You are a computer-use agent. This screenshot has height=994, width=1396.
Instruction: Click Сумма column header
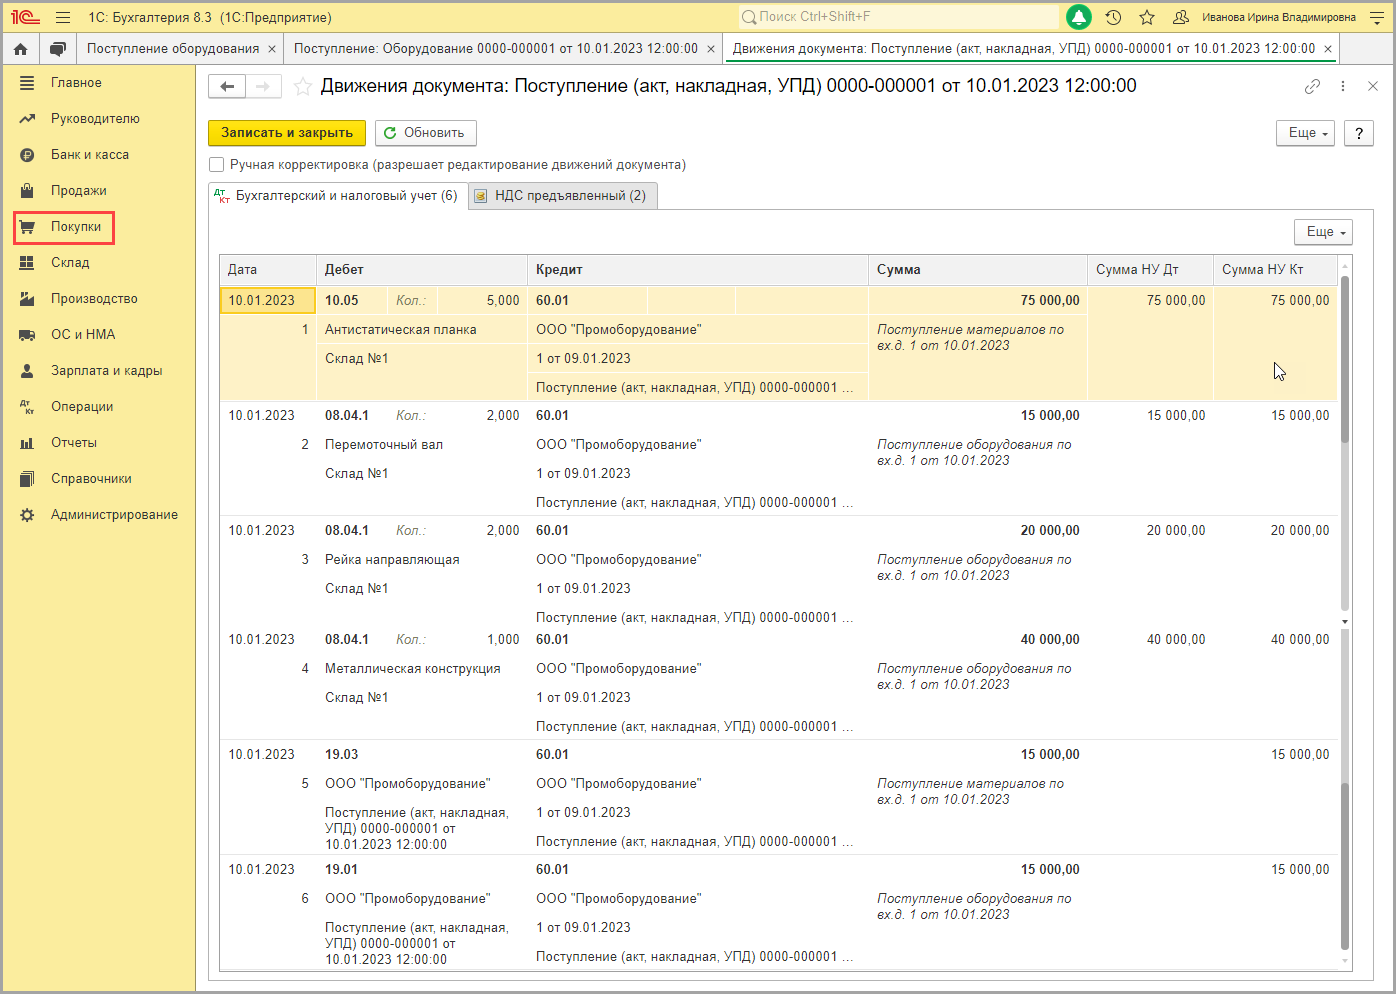pos(978,270)
